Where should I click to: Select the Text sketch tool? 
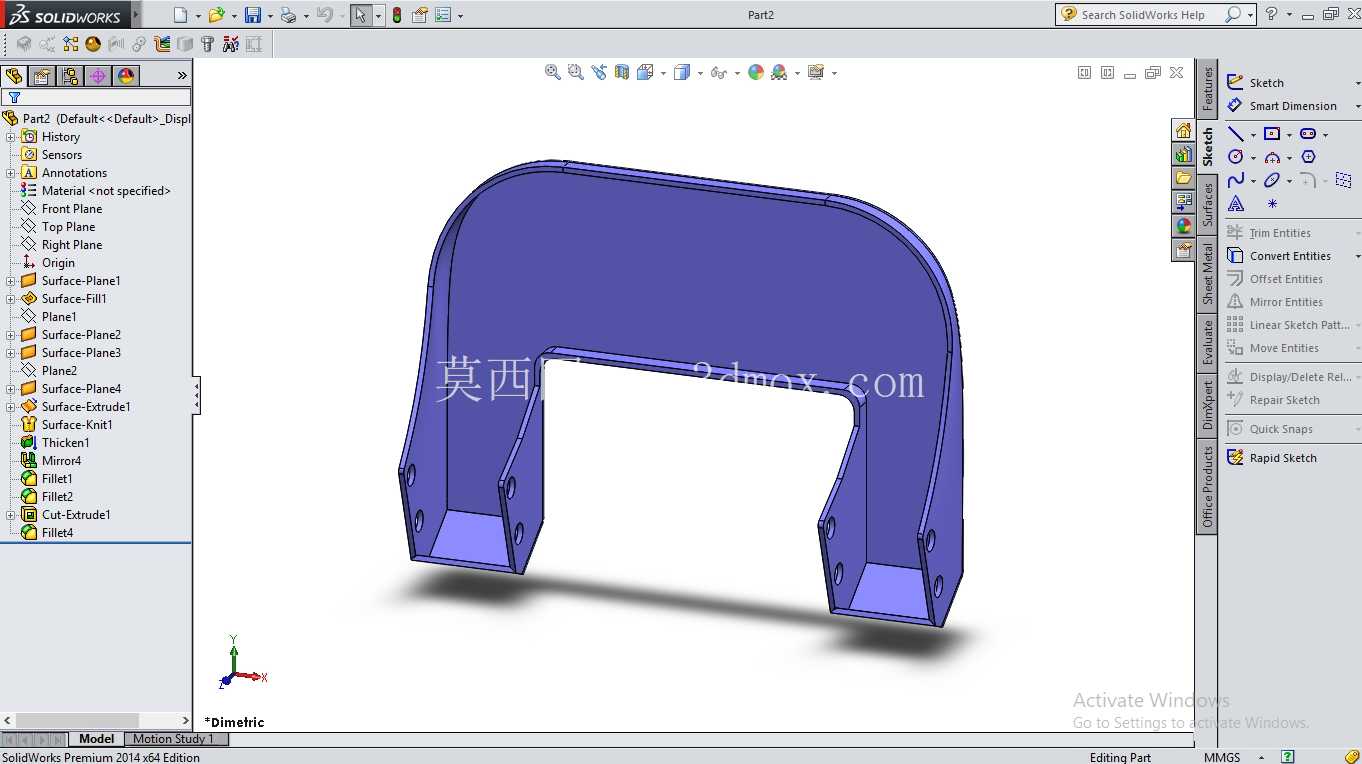pyautogui.click(x=1236, y=204)
